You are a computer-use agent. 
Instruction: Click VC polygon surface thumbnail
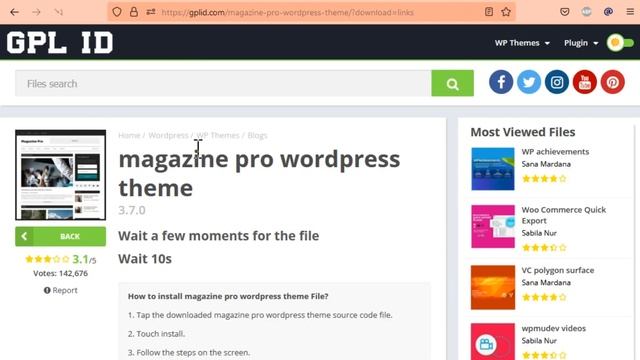[493, 287]
